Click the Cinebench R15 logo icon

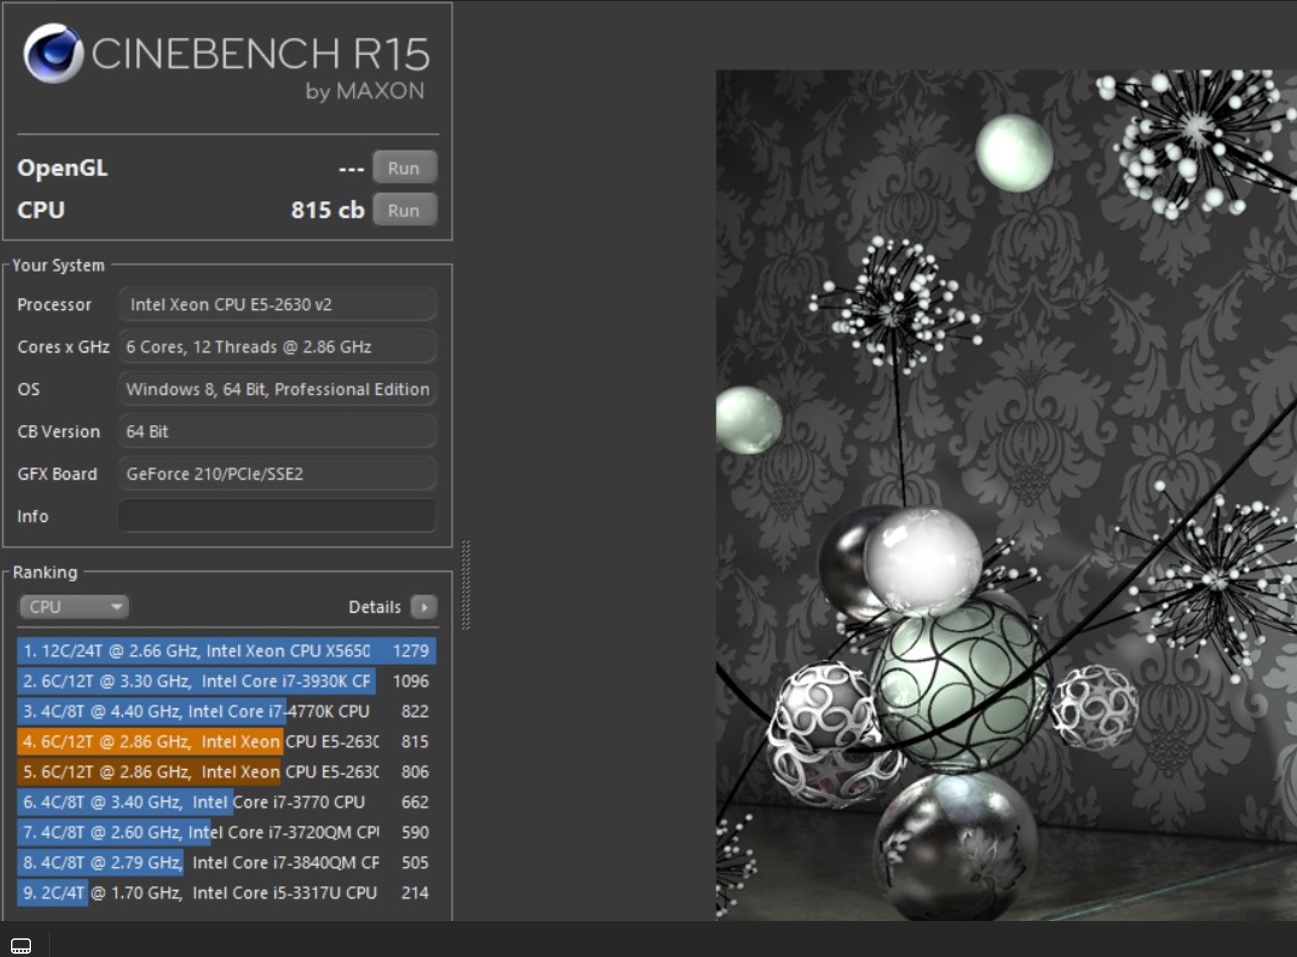tap(54, 54)
